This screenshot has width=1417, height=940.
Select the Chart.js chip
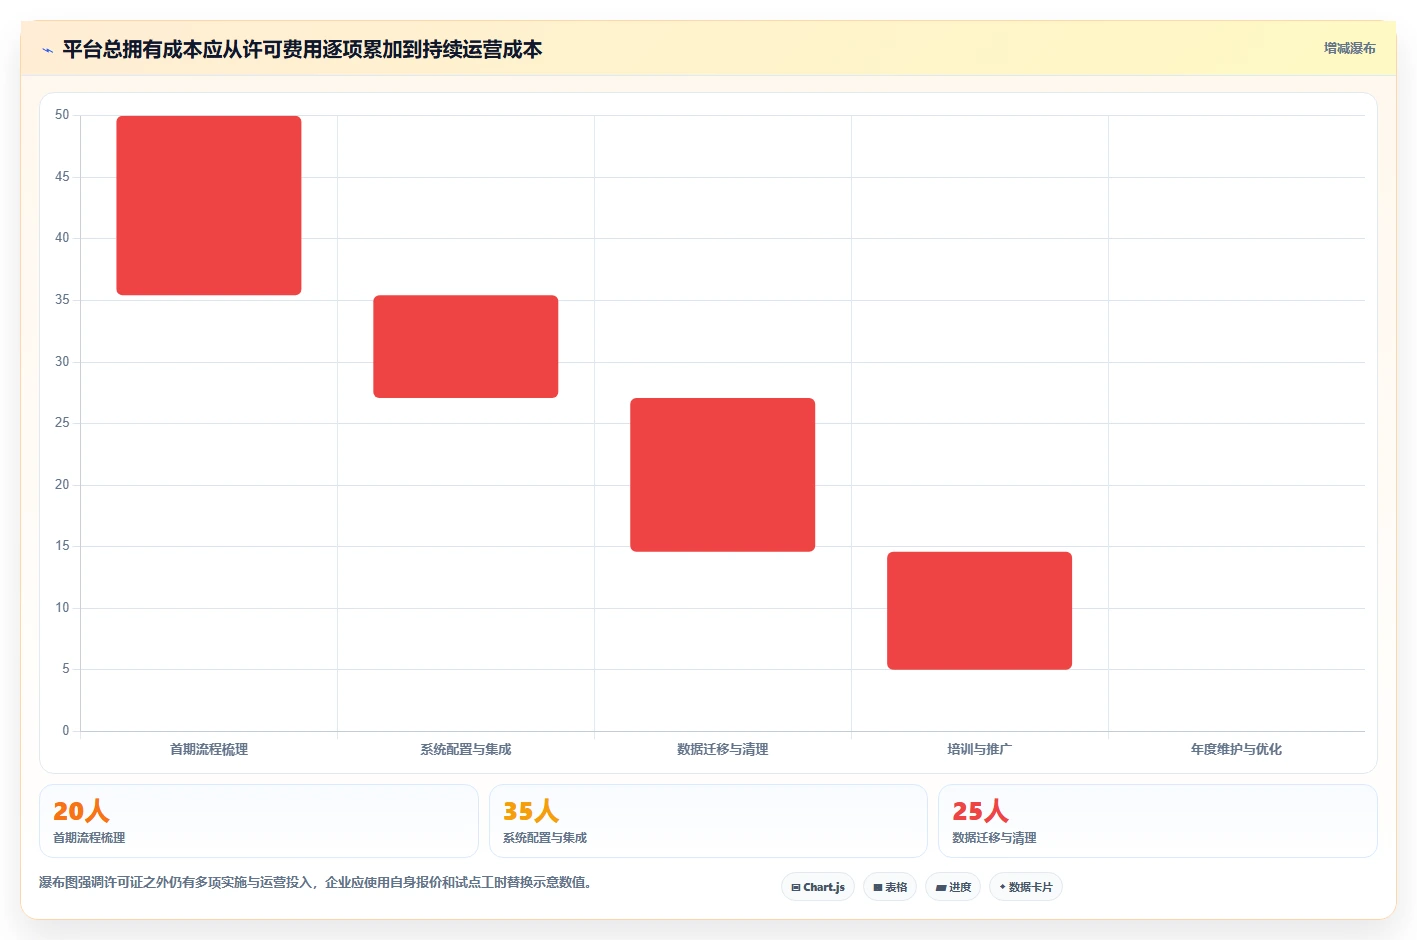point(818,887)
